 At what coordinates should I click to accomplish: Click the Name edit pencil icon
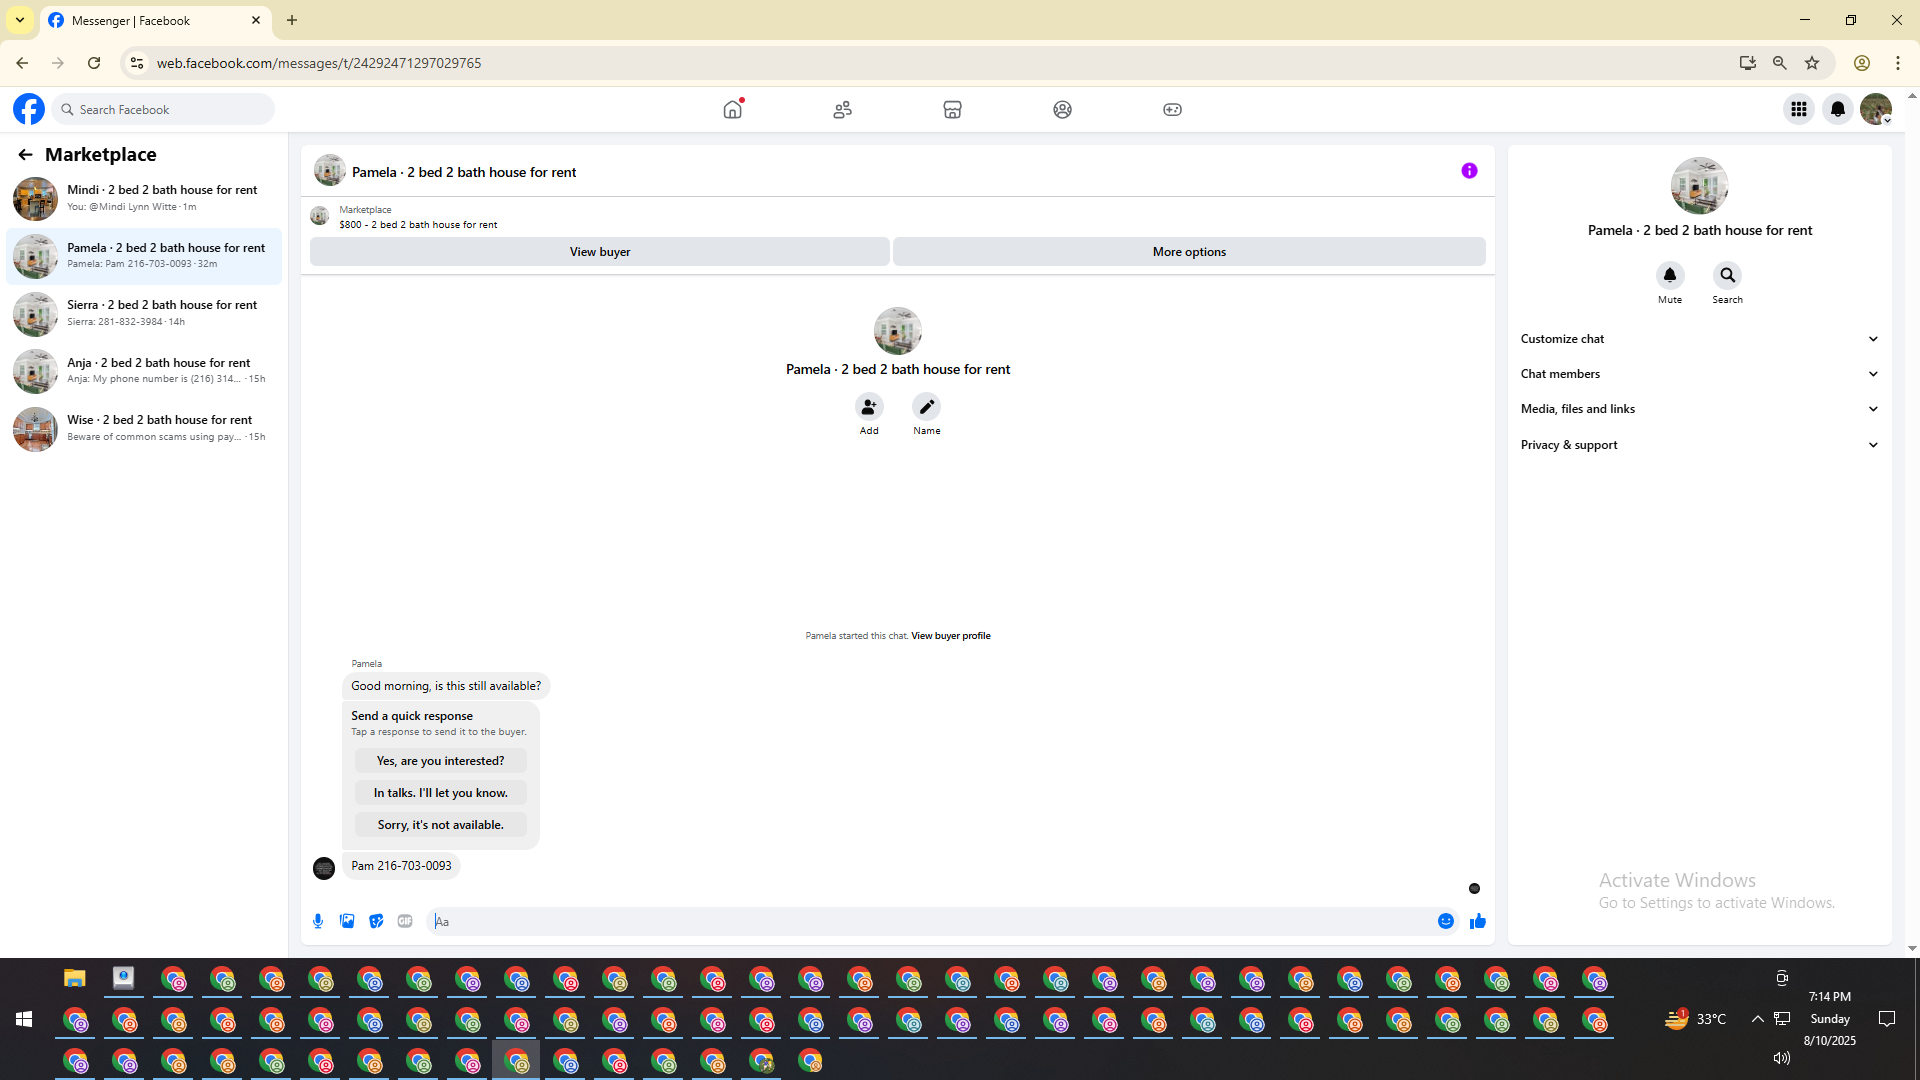click(926, 407)
